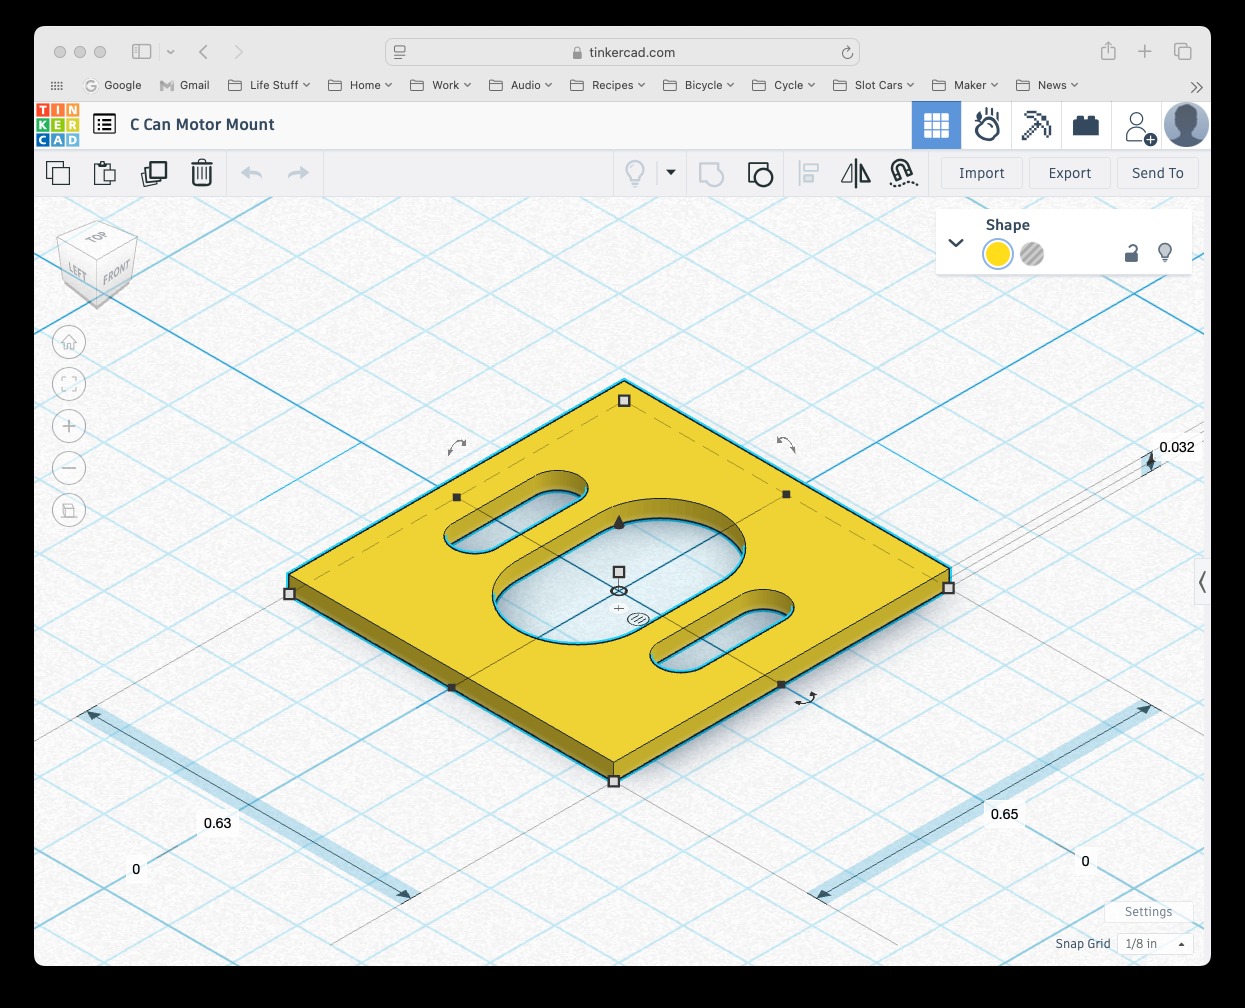Open the Google bookmark

pyautogui.click(x=113, y=85)
